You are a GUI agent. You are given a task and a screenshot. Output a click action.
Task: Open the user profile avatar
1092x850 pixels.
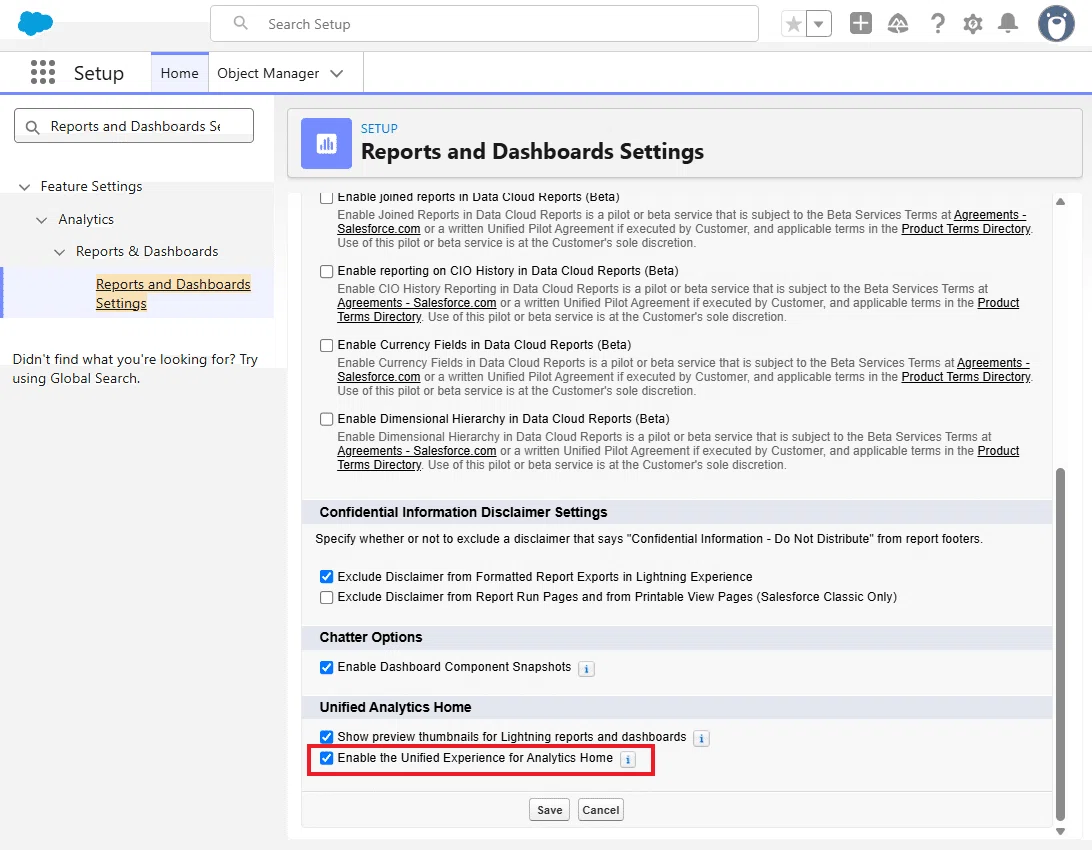[x=1056, y=24]
